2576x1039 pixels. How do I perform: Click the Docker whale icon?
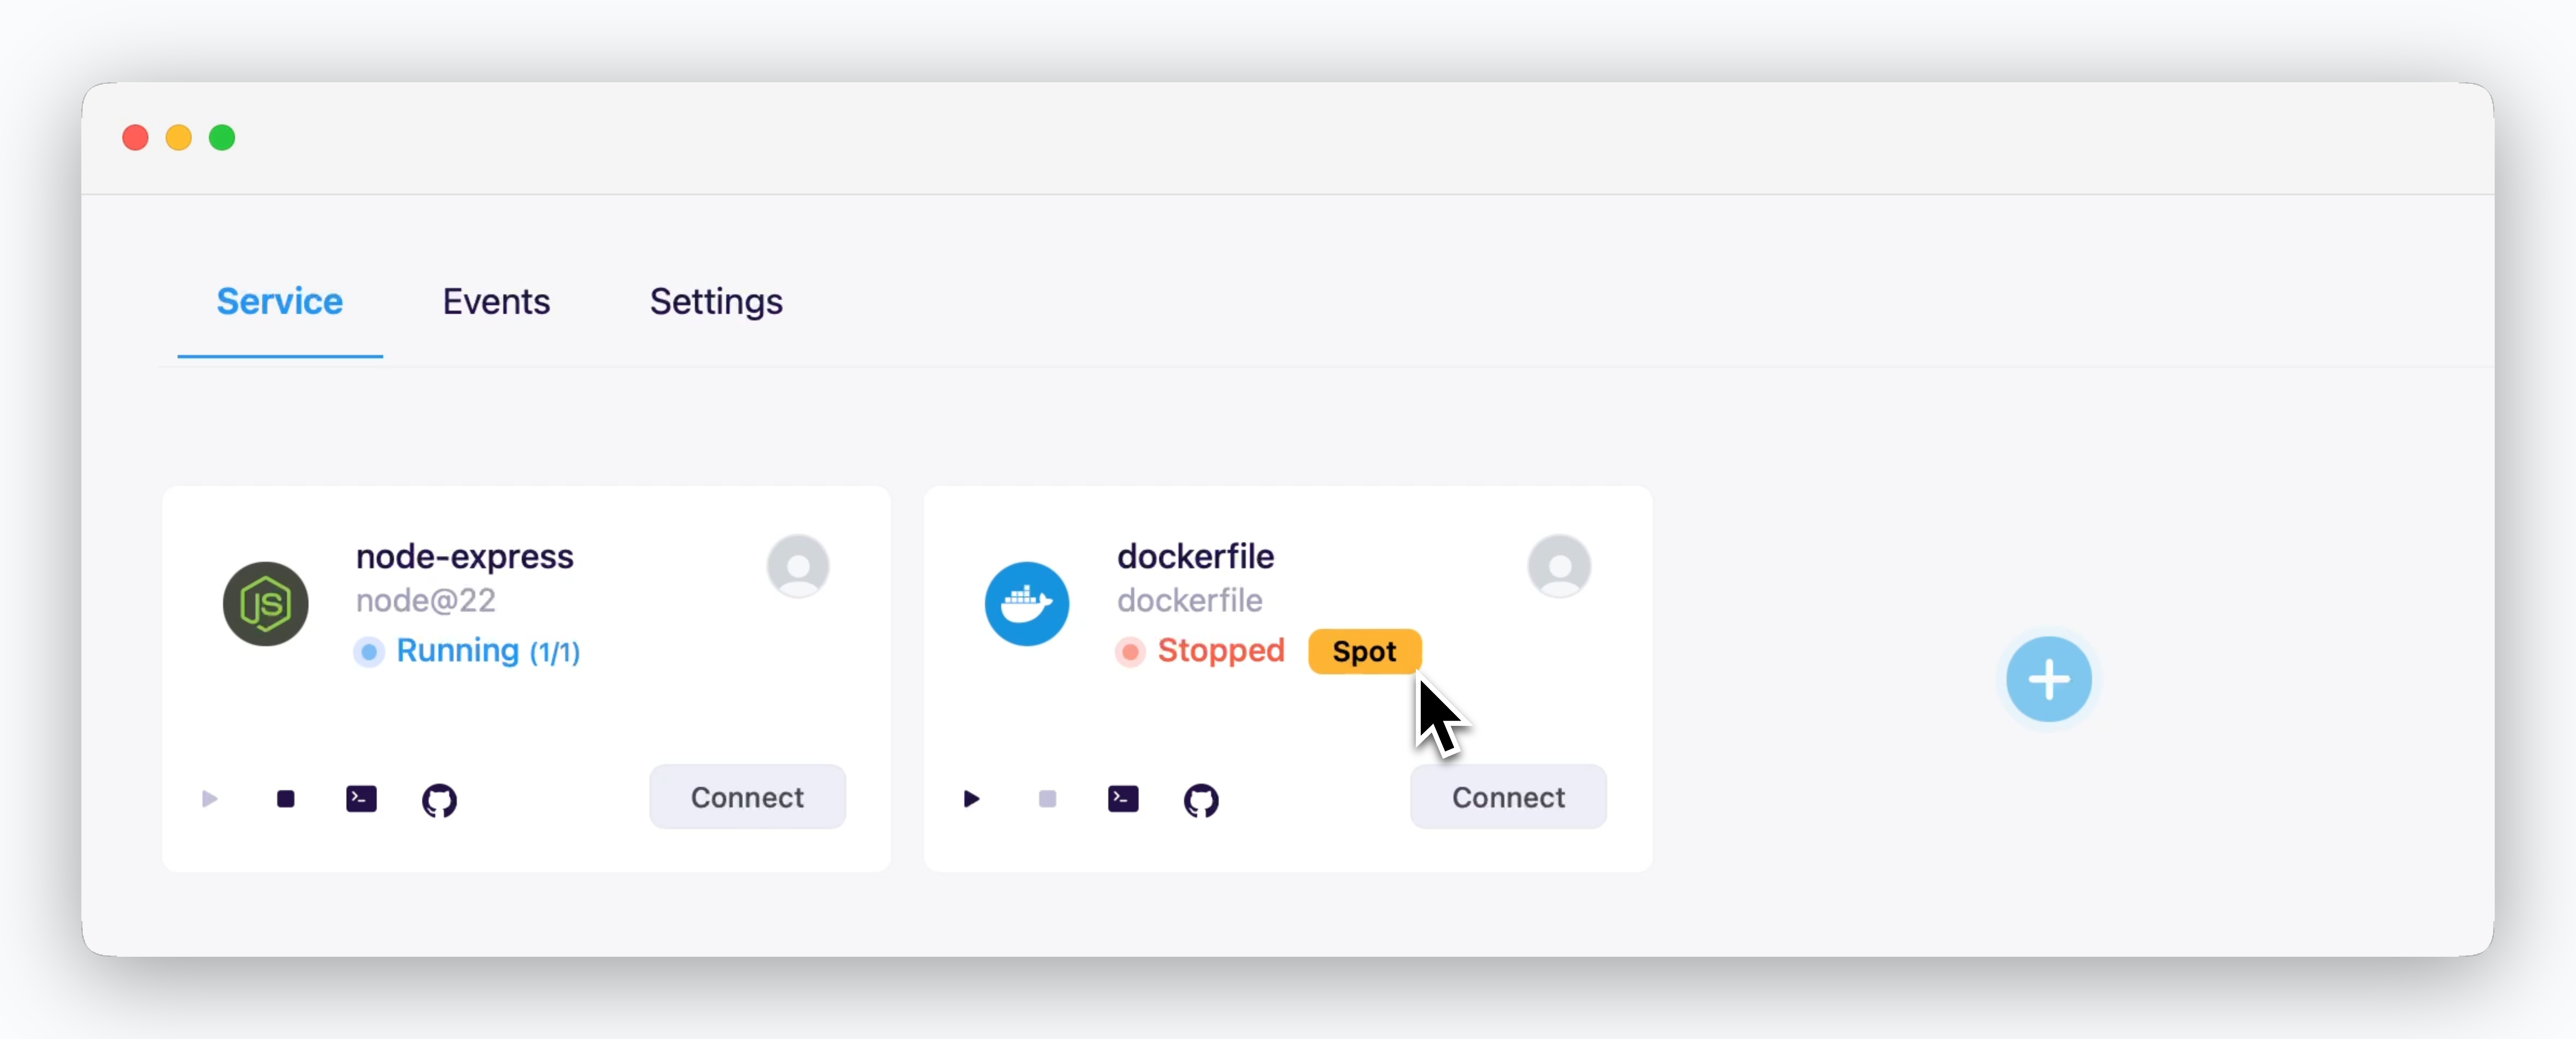pos(1027,603)
